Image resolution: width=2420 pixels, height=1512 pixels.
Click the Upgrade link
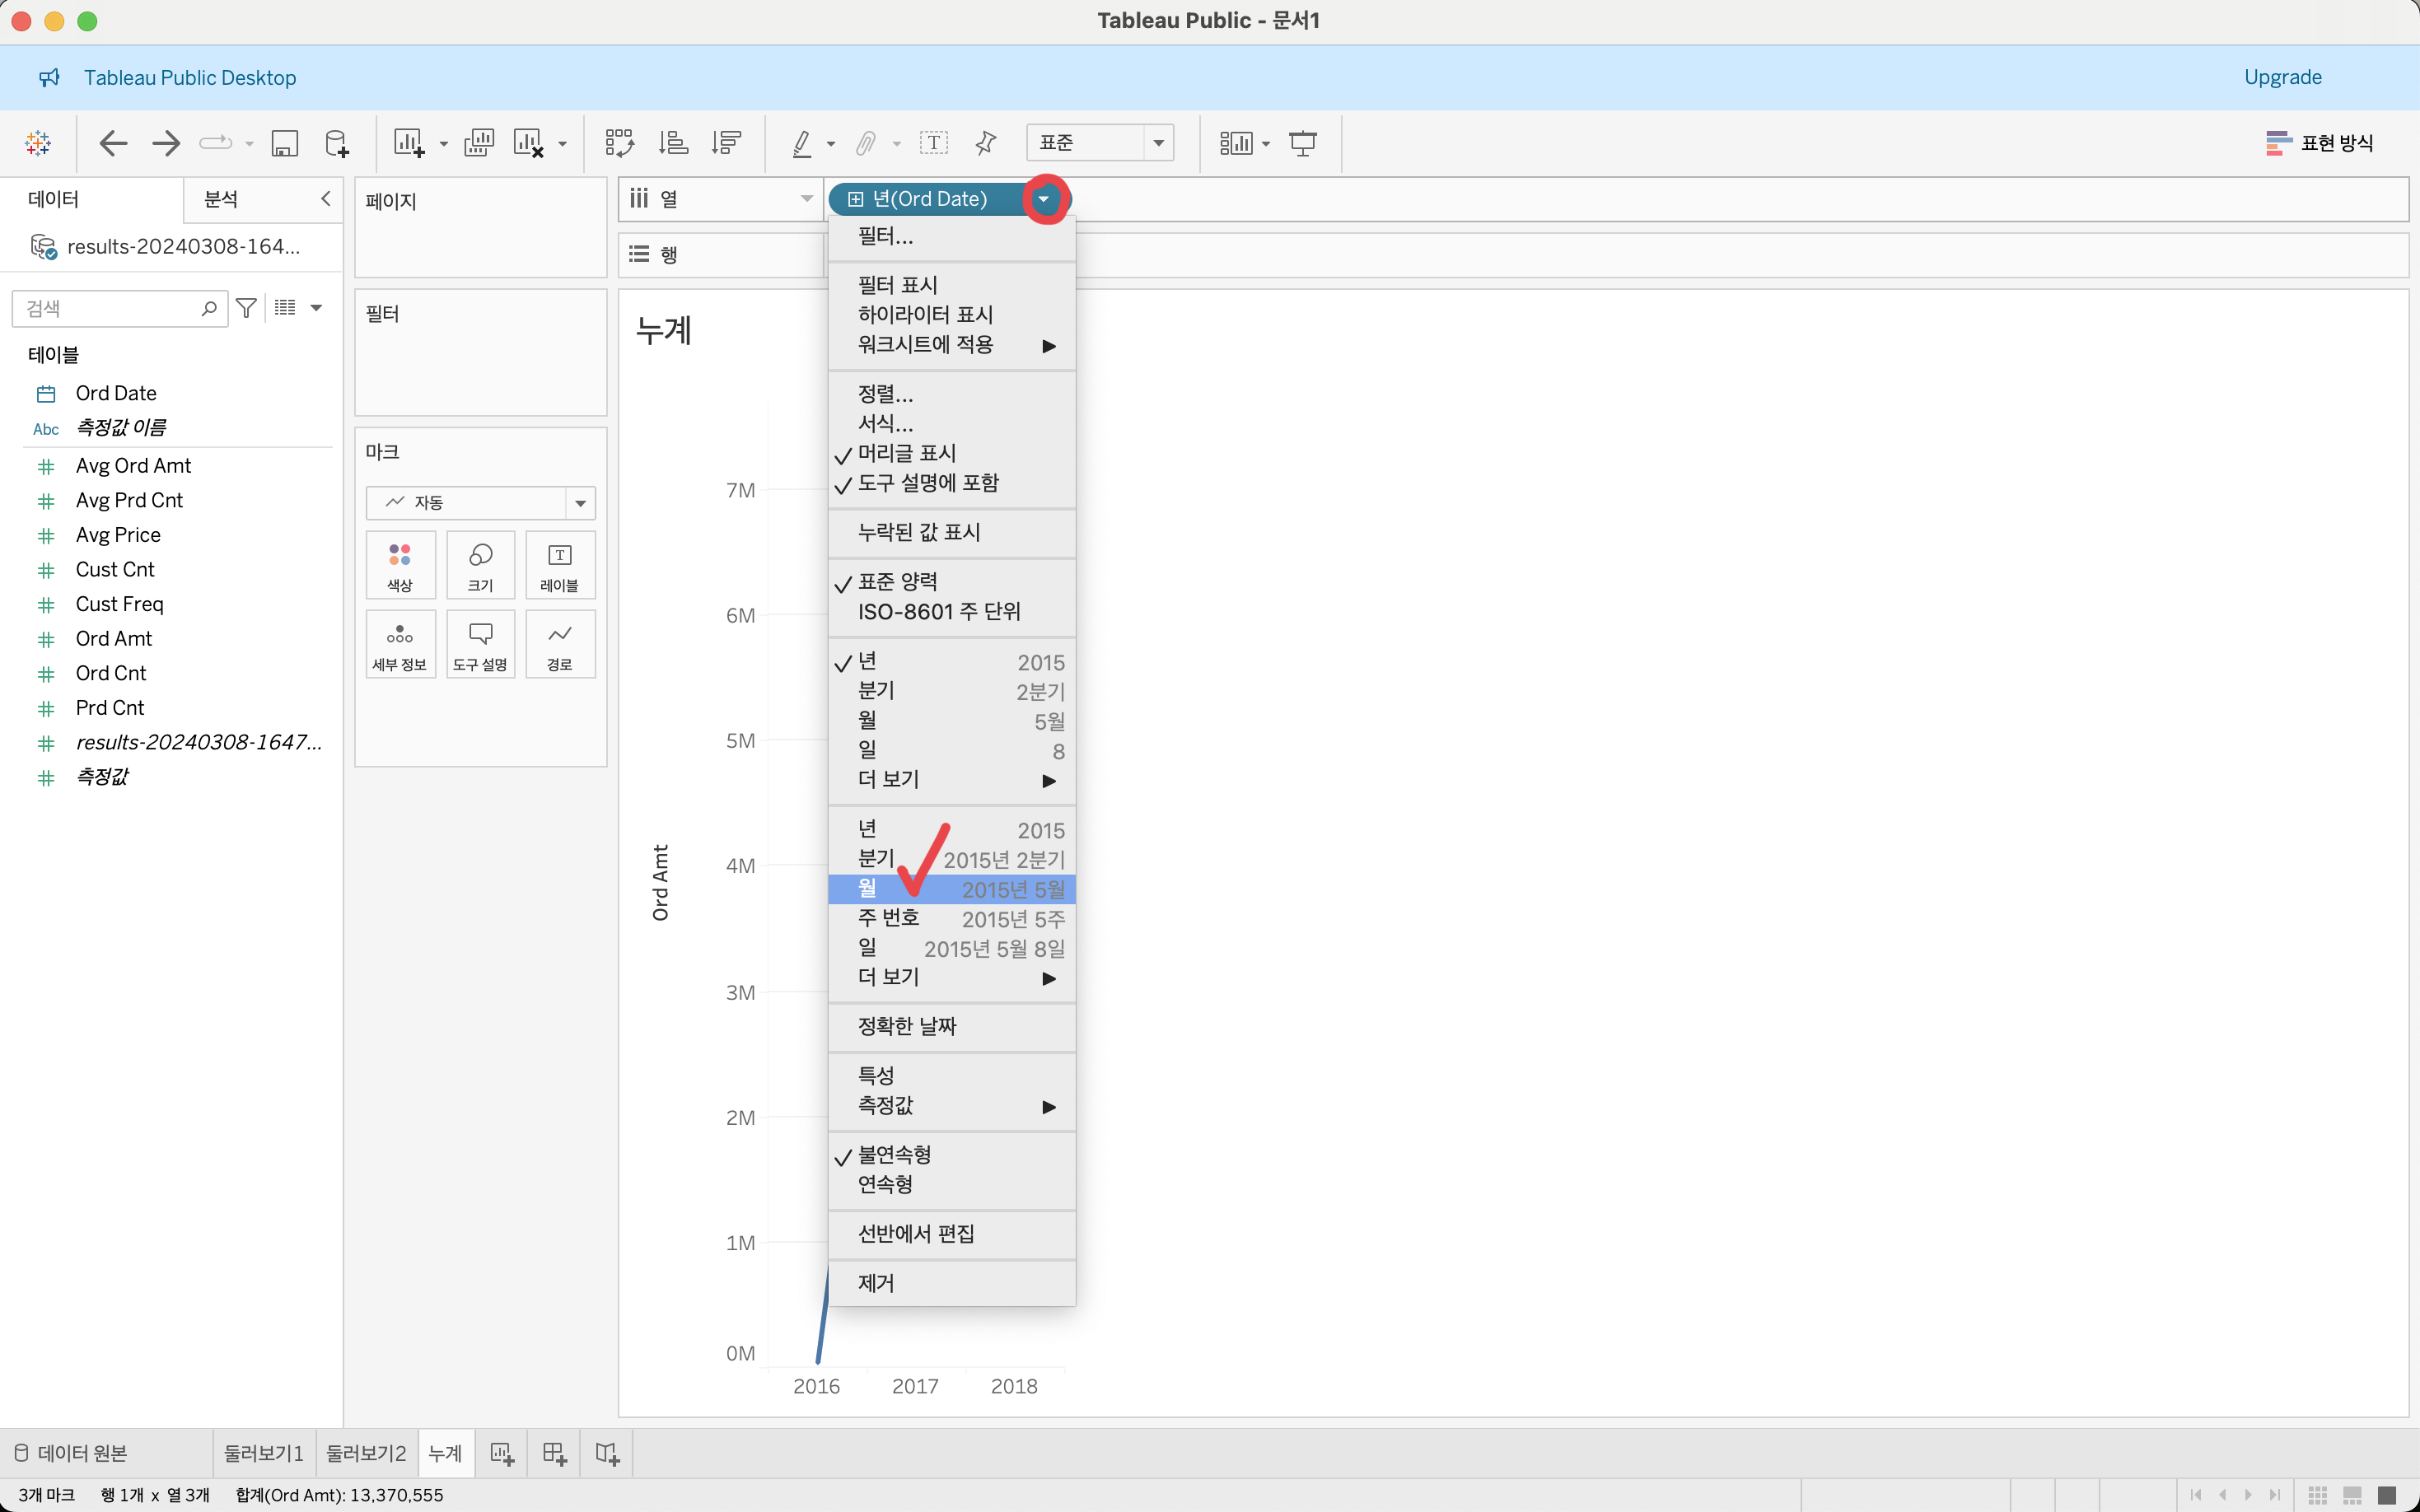pyautogui.click(x=2282, y=77)
